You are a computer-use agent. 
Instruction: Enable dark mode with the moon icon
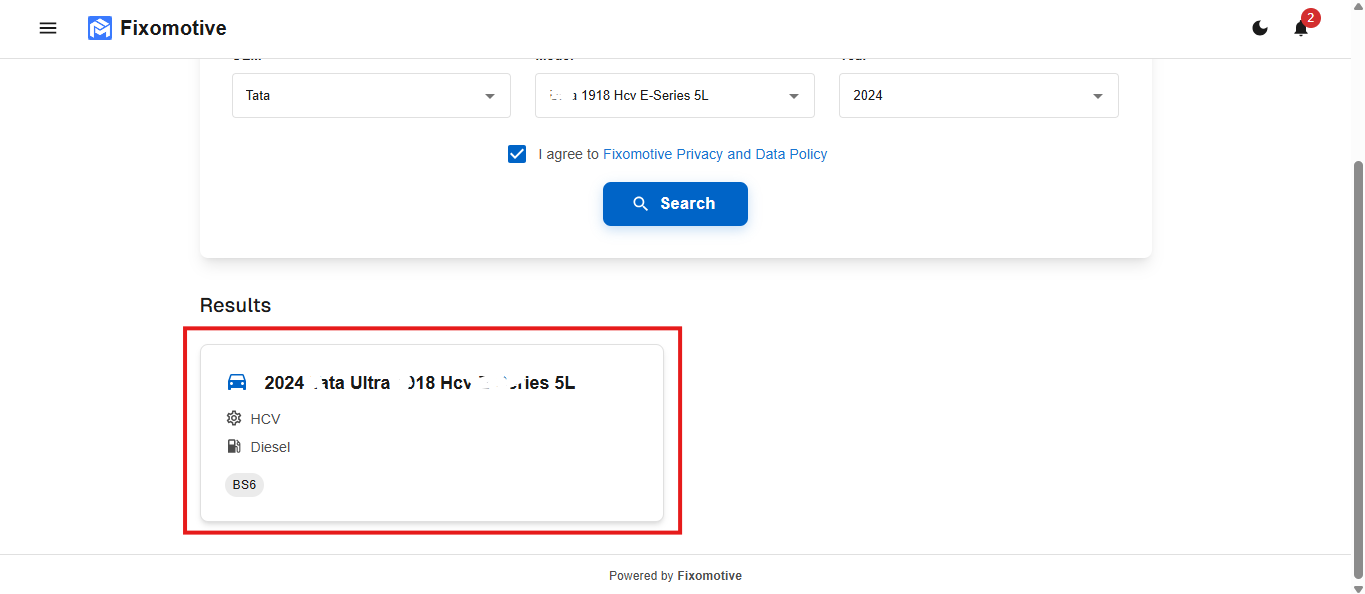(1260, 28)
